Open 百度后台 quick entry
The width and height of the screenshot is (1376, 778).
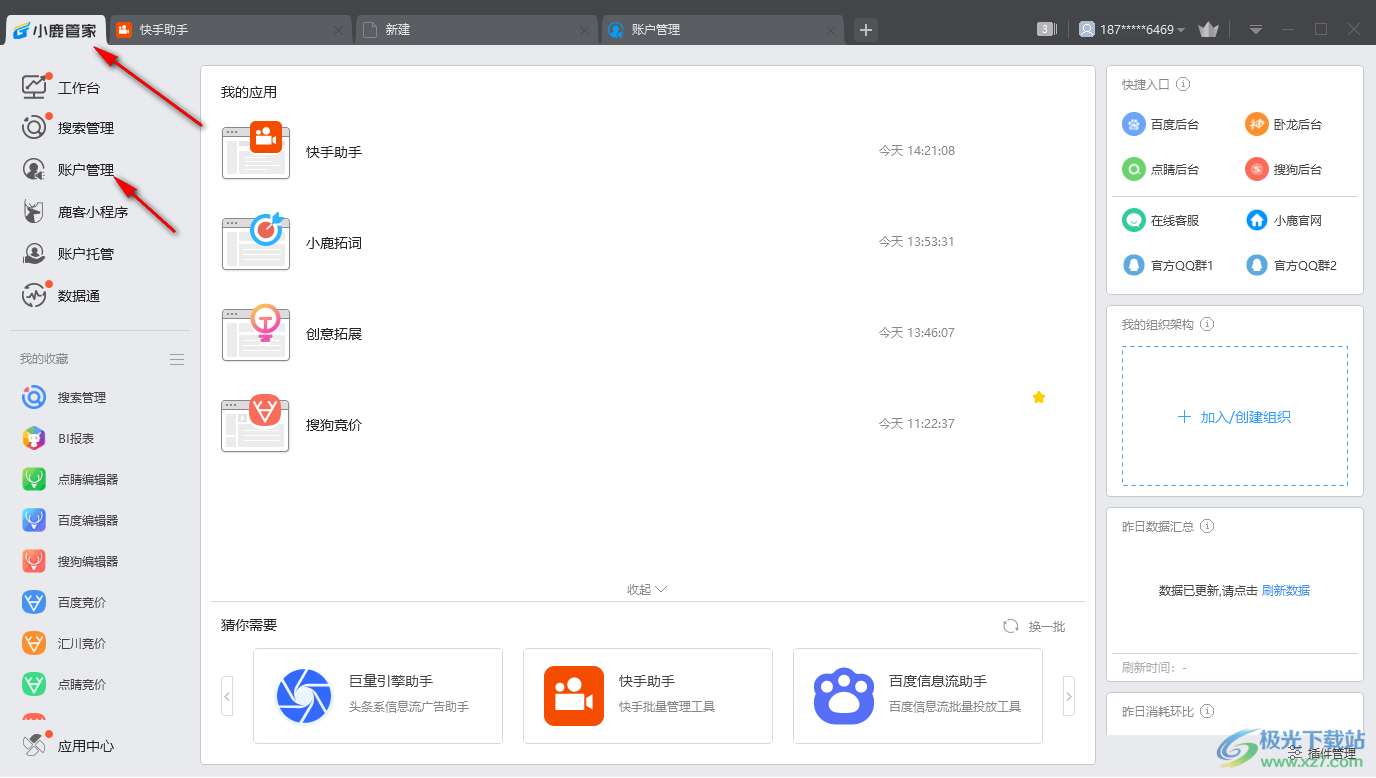[x=1161, y=124]
